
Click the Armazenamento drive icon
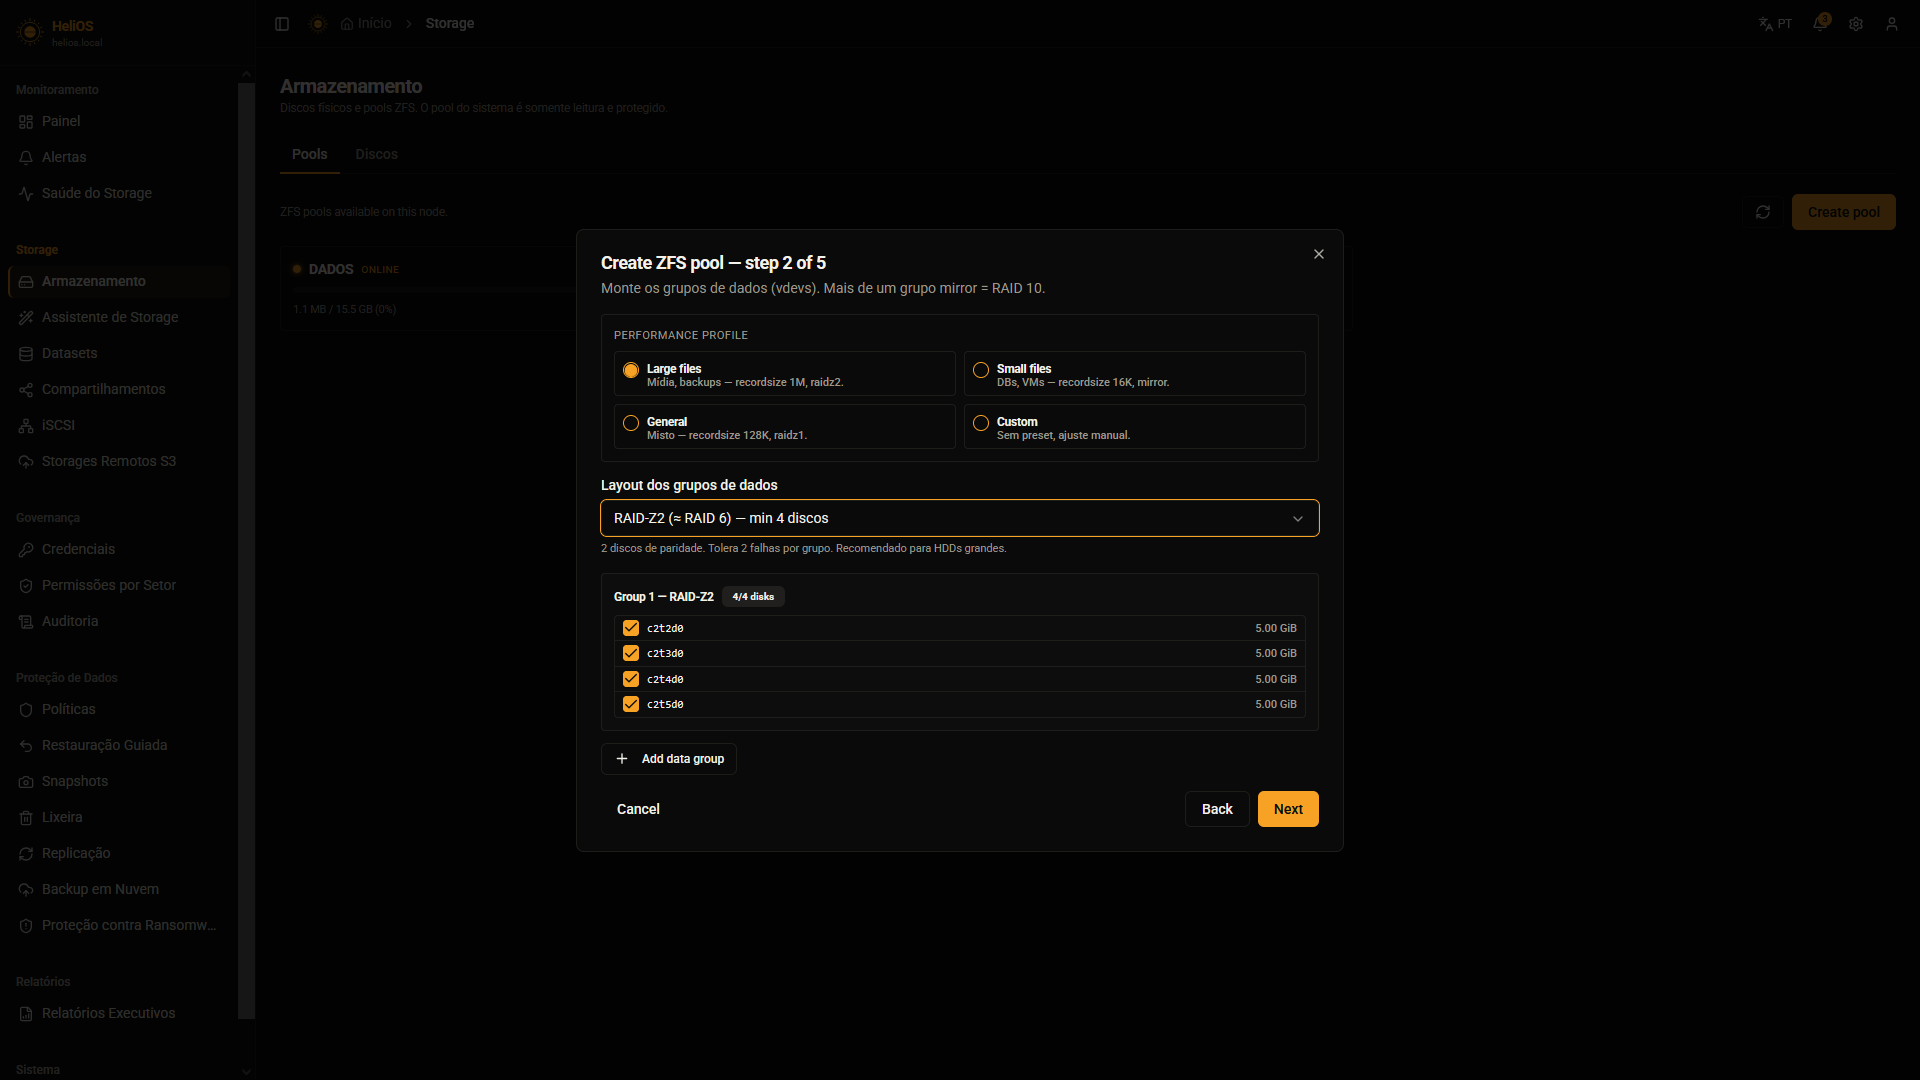tap(26, 282)
